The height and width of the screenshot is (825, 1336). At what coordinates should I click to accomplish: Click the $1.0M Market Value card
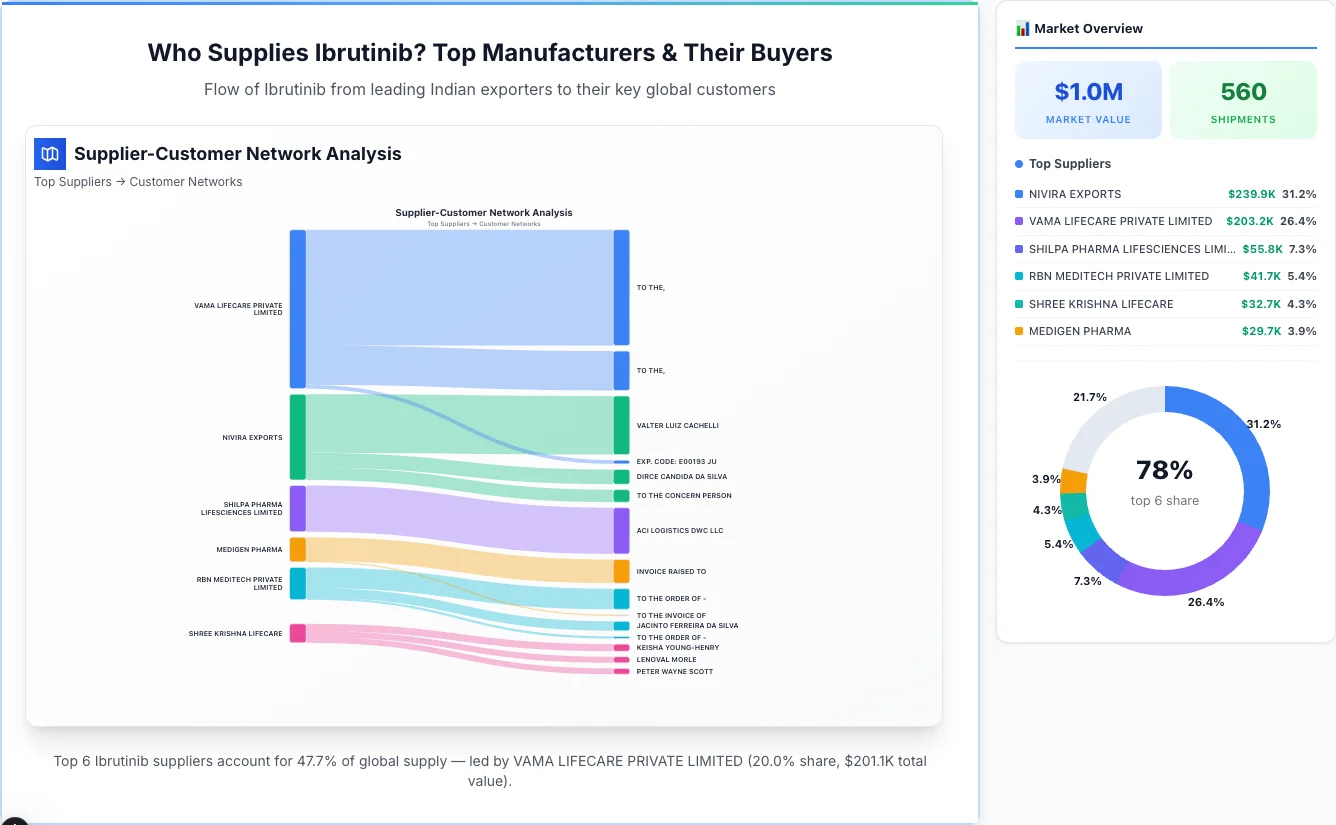(x=1088, y=99)
